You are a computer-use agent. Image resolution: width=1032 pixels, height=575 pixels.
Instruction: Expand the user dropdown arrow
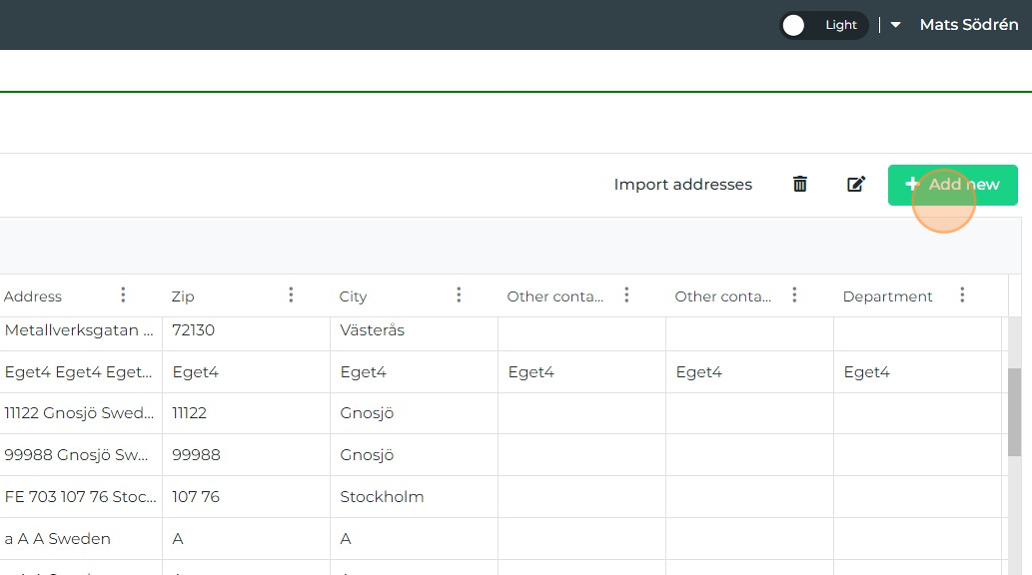click(x=896, y=25)
